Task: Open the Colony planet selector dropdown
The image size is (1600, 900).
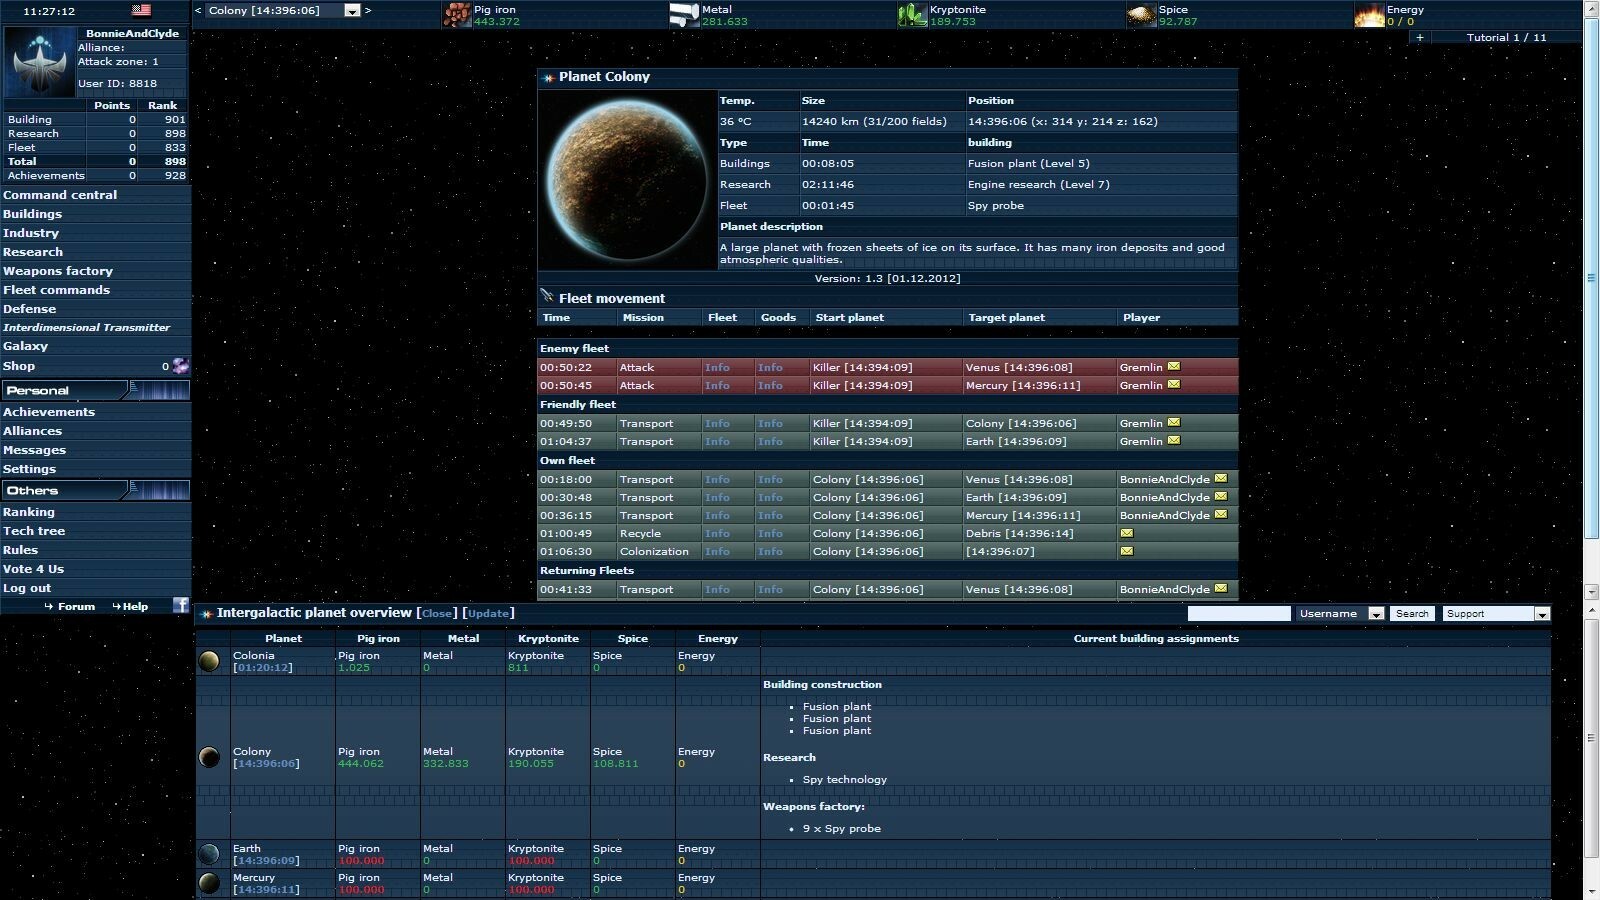Action: (x=351, y=10)
